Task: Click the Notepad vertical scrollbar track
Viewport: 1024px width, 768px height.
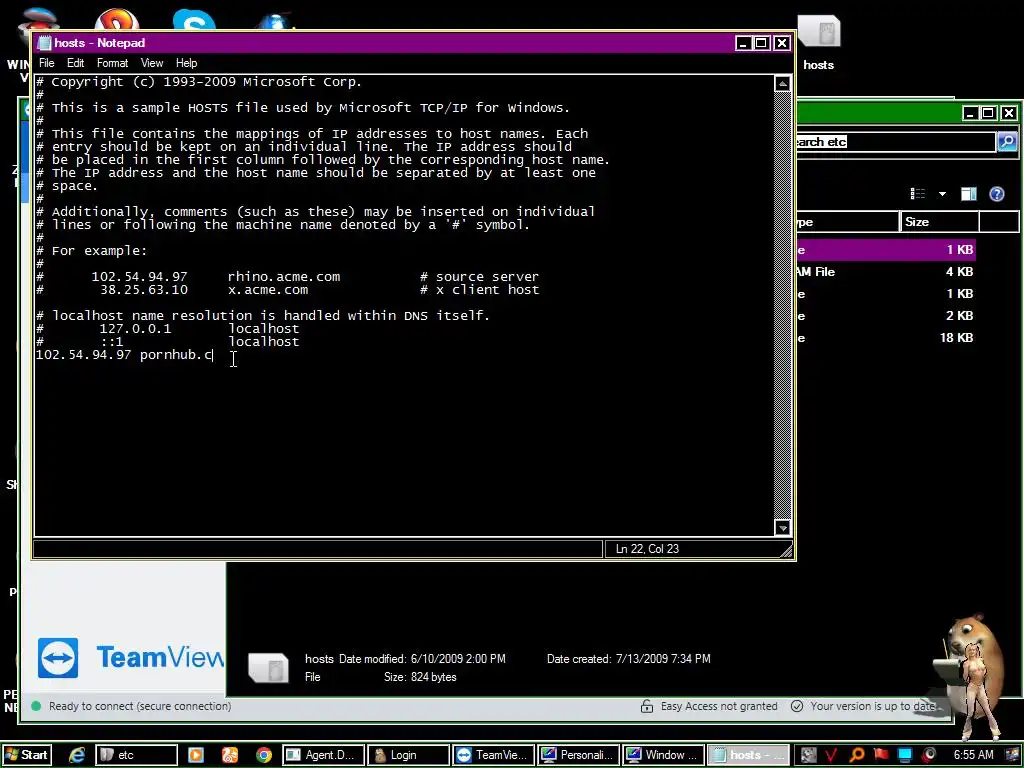Action: [x=782, y=306]
